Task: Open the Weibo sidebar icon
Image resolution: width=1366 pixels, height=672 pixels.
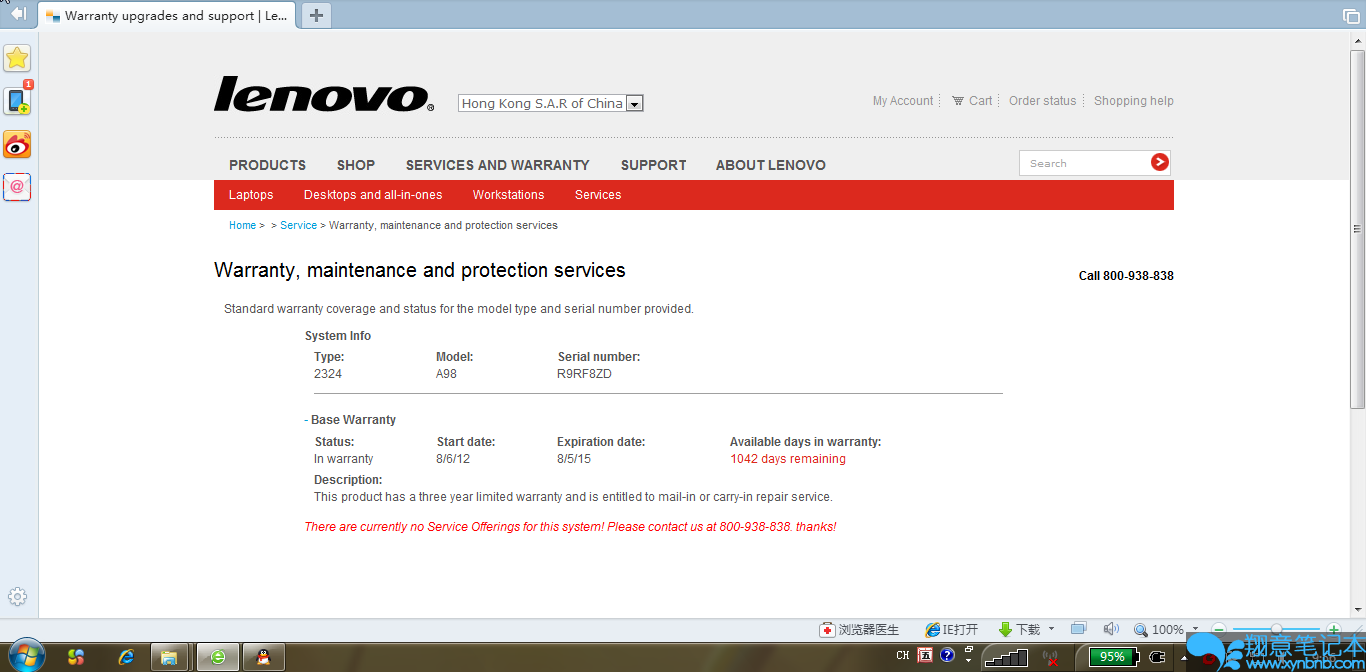Action: [17, 144]
